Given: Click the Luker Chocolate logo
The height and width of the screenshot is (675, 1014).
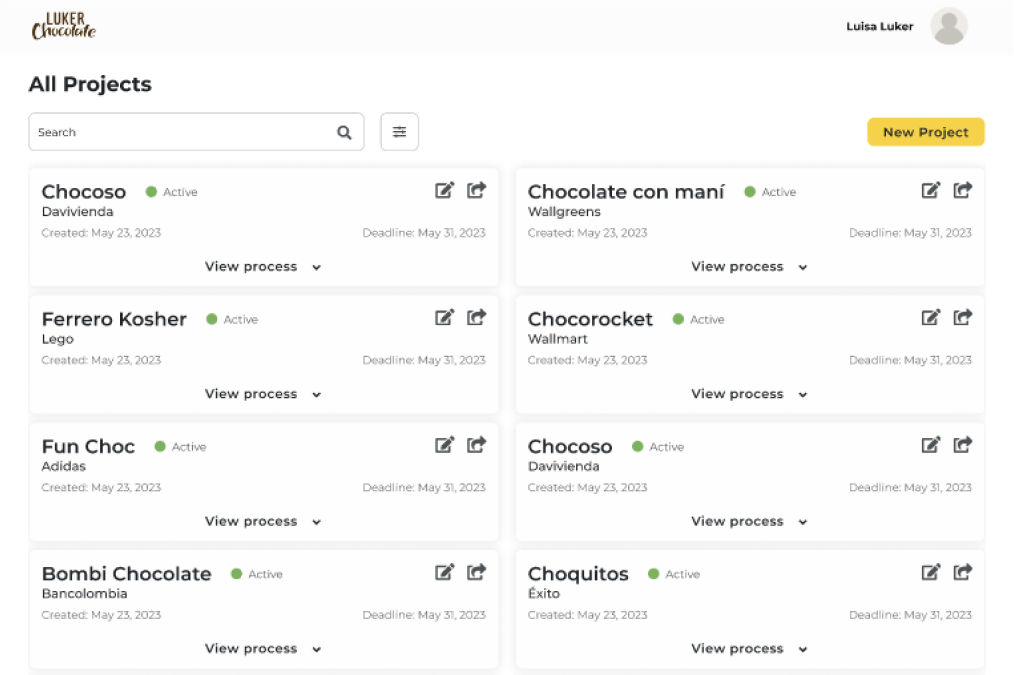Looking at the screenshot, I should 63,26.
